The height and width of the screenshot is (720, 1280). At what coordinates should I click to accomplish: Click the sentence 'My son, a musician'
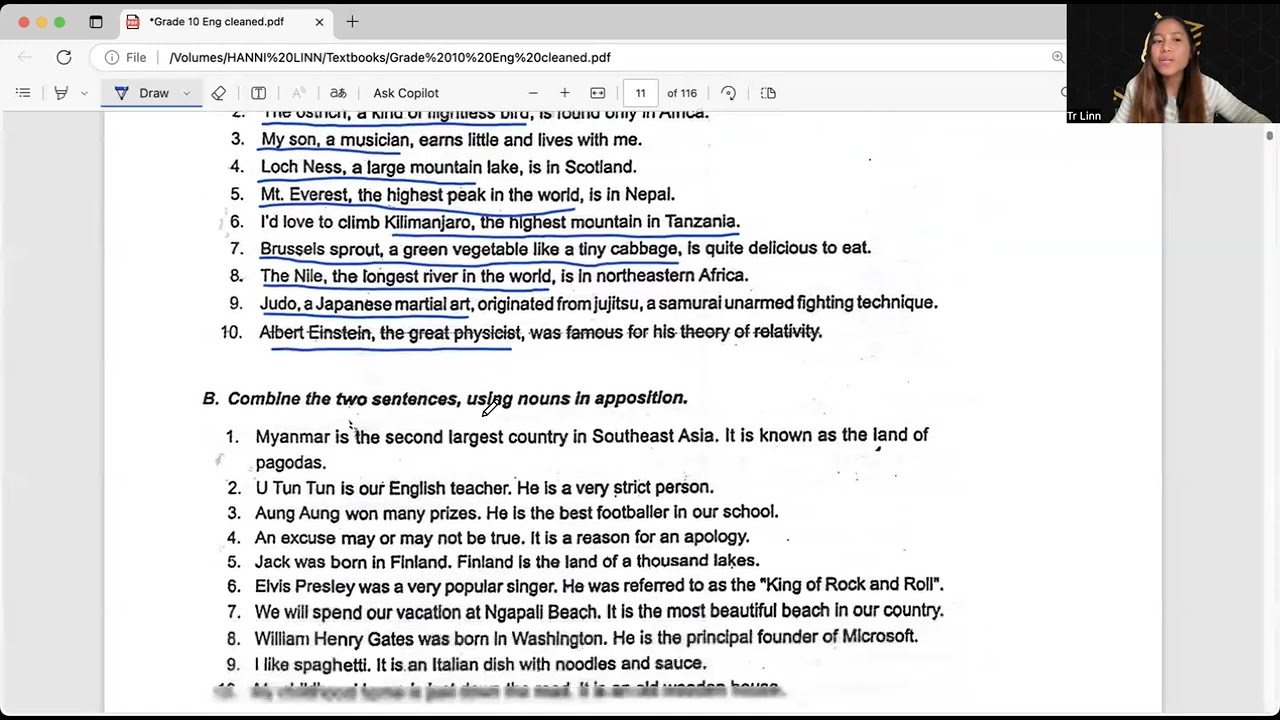pos(451,140)
